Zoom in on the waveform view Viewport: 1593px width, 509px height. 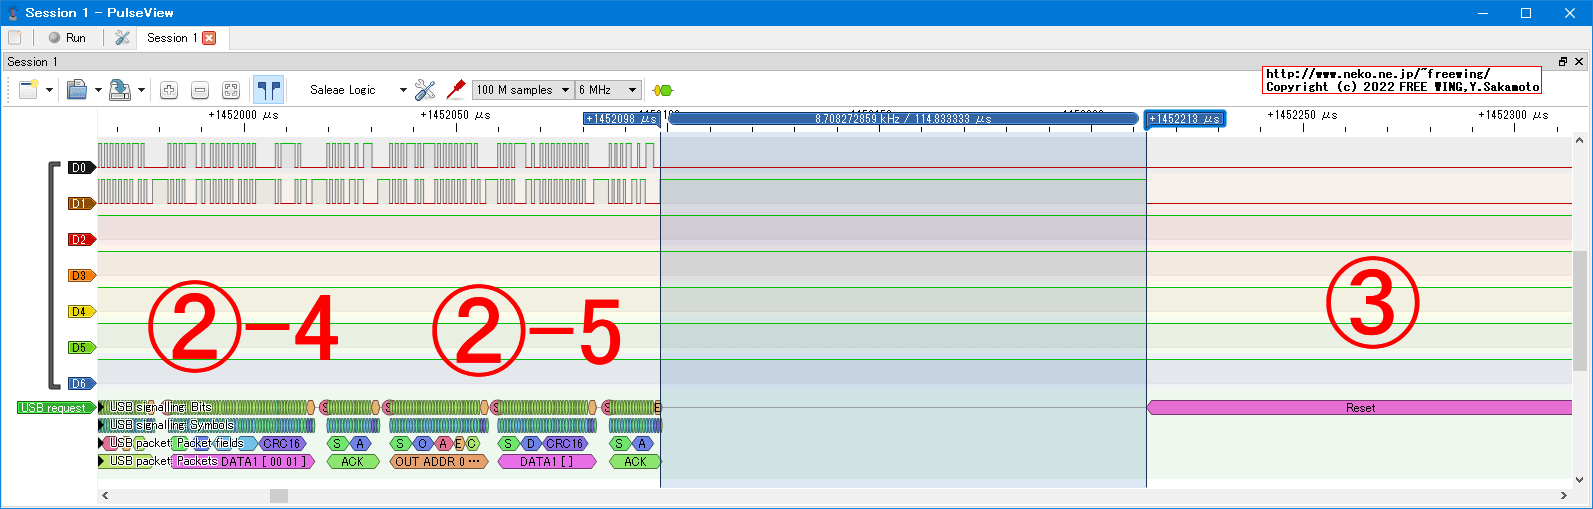pos(169,90)
